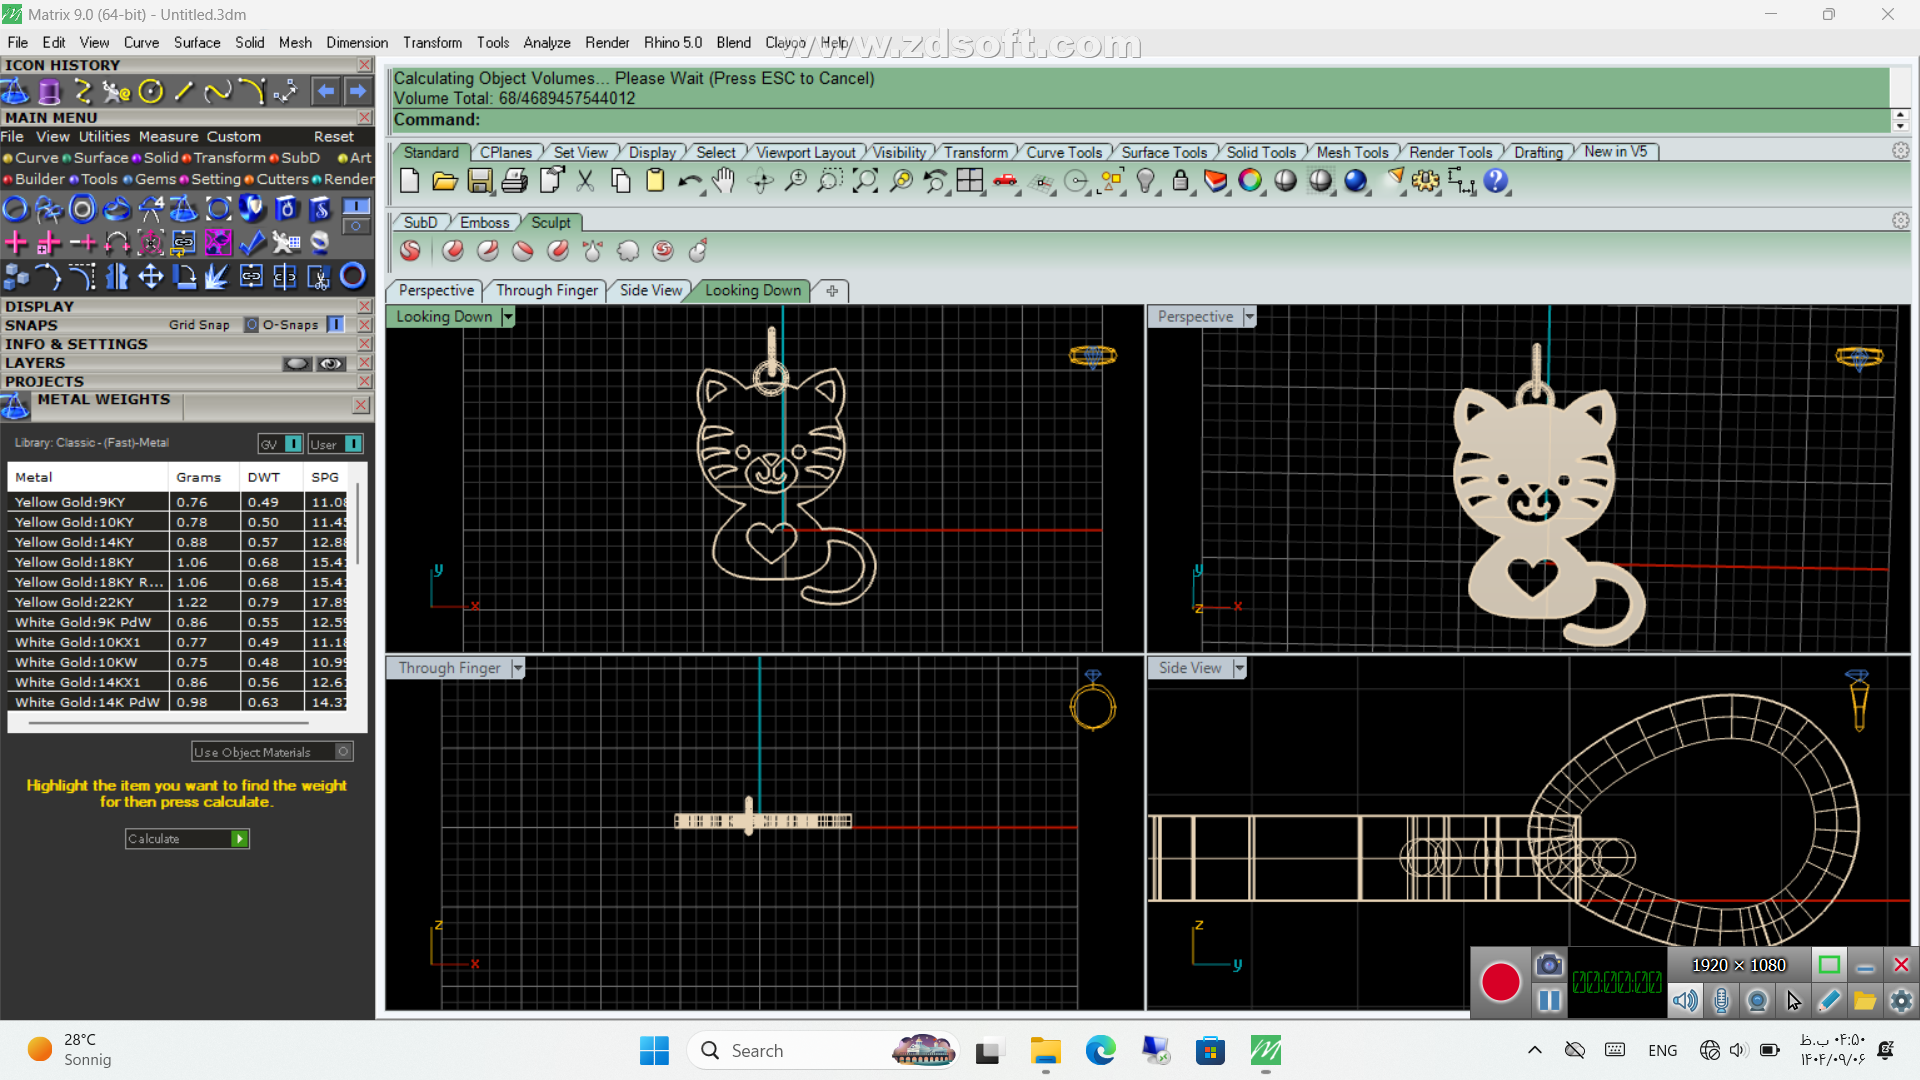Select the Pan hand tool
1920x1080 pixels.
click(x=724, y=181)
